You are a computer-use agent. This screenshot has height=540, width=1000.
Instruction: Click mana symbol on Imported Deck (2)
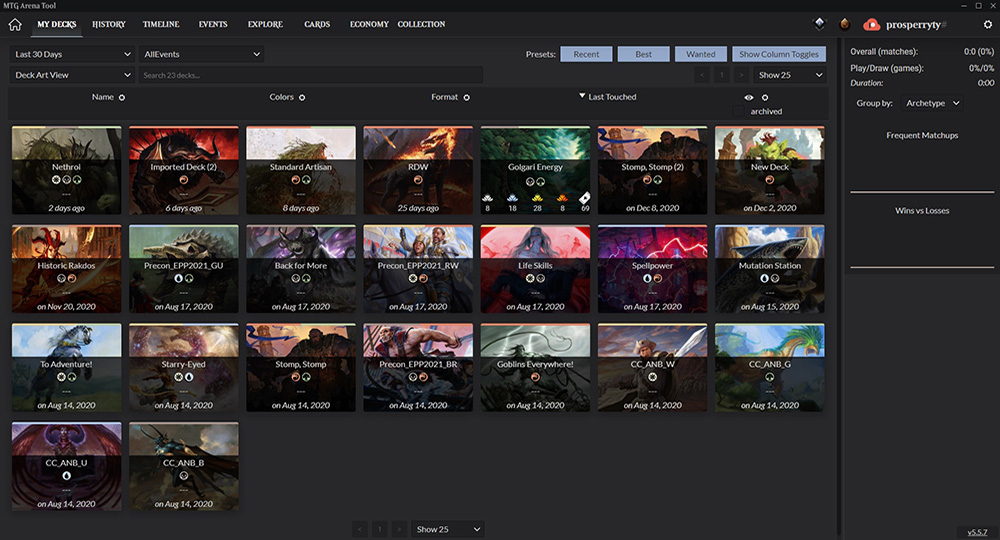click(184, 180)
